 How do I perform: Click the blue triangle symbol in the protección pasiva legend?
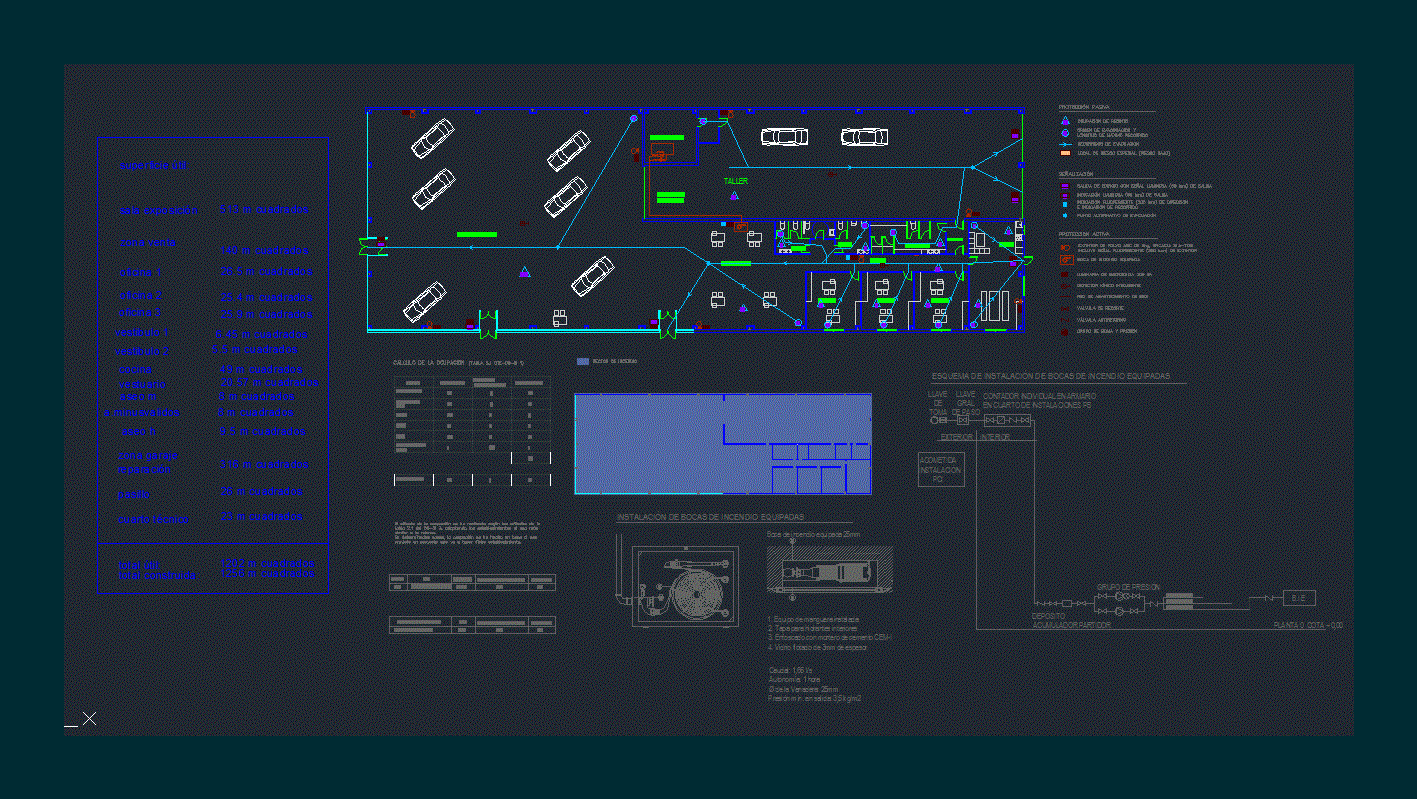(x=1065, y=120)
